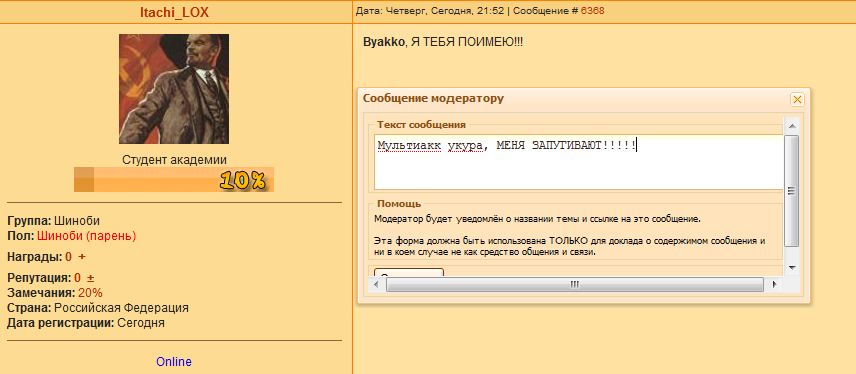Click the Модератор будет уведомлён help sentence

coord(537,219)
